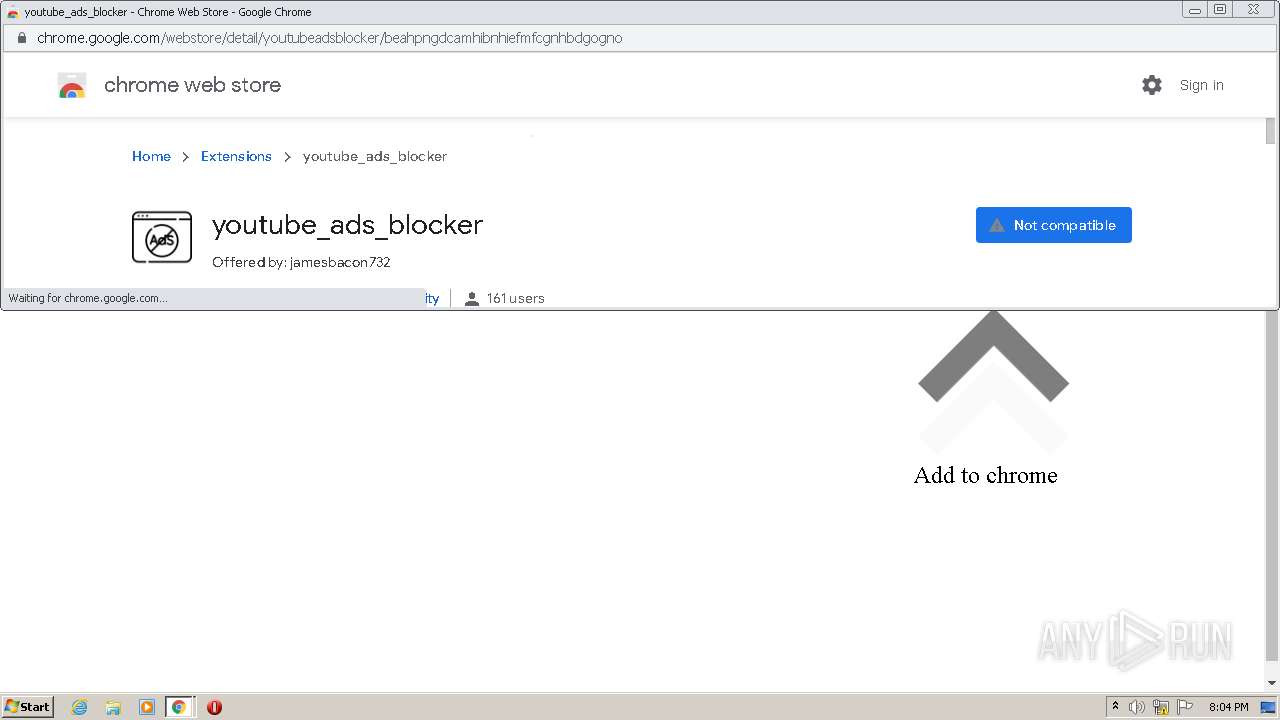Open Extensions breadcrumb link
This screenshot has height=720, width=1280.
pyautogui.click(x=236, y=156)
